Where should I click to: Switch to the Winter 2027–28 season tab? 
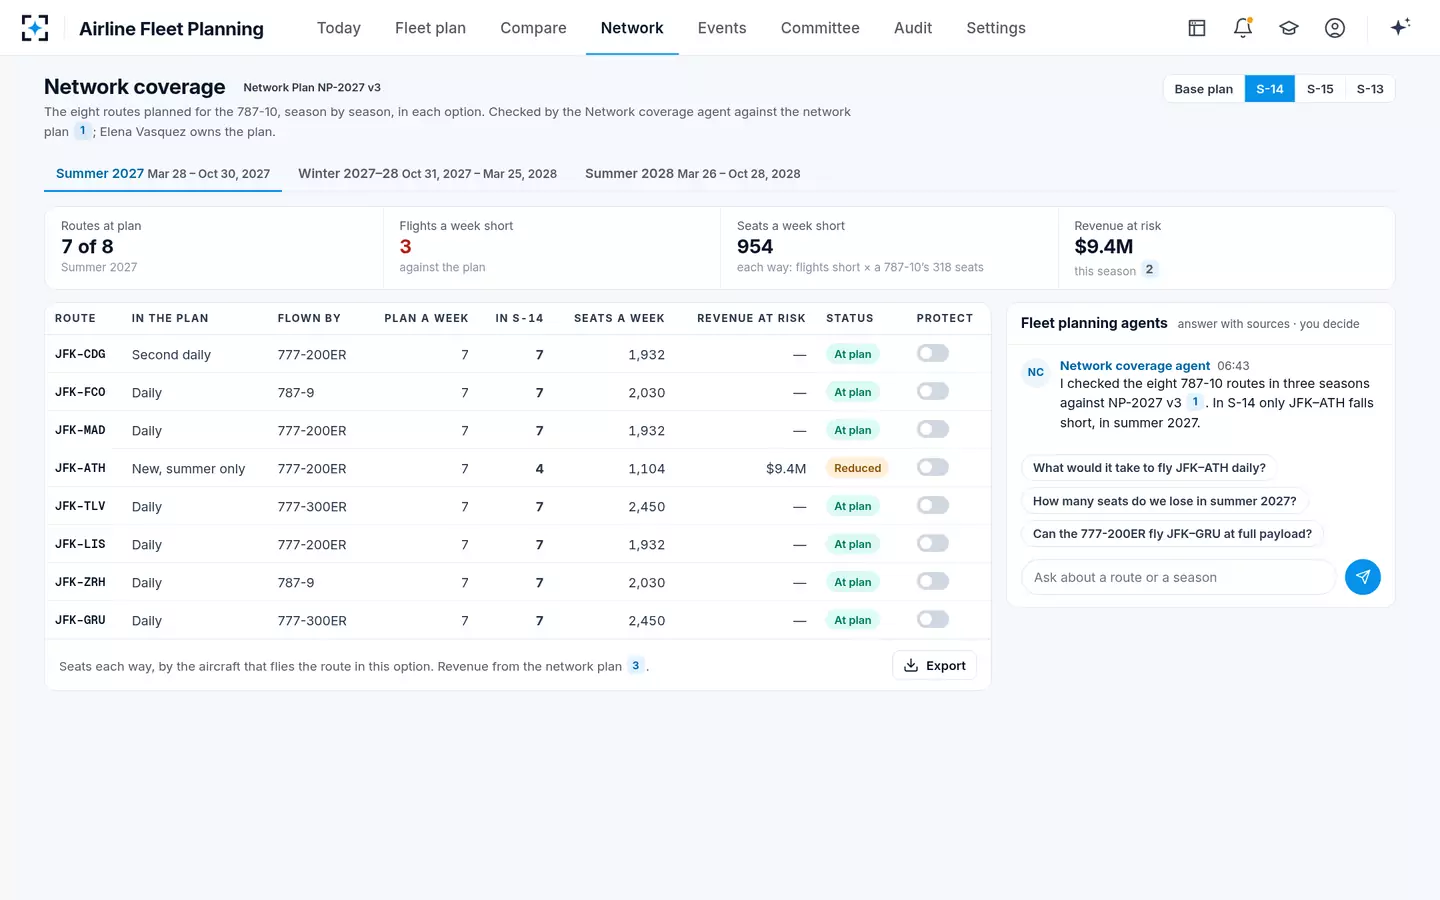coord(427,174)
